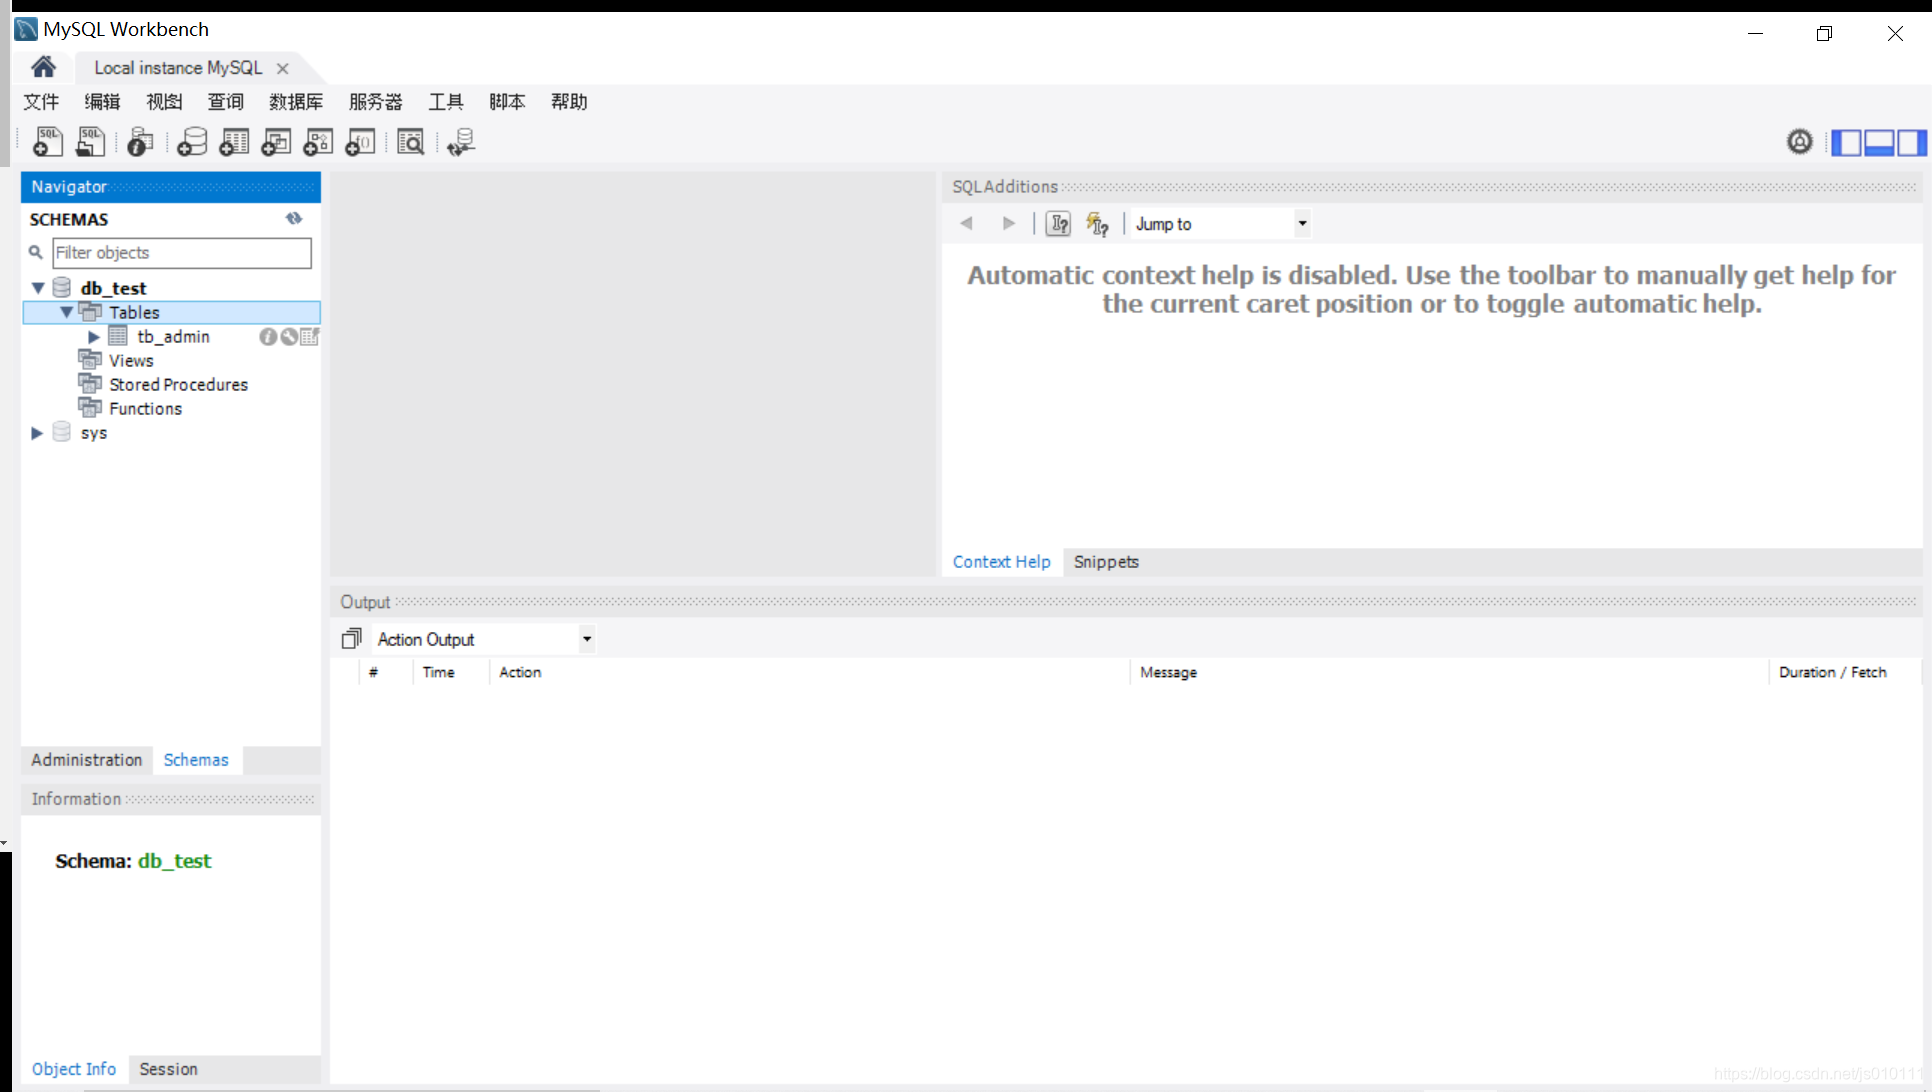Select the Local instance MySQL tab
Screen dimensions: 1932x1092
pyautogui.click(x=178, y=67)
